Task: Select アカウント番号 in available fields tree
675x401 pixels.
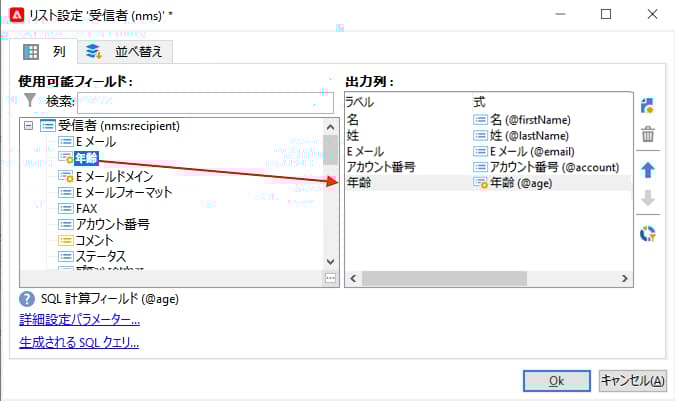Action: tap(112, 224)
